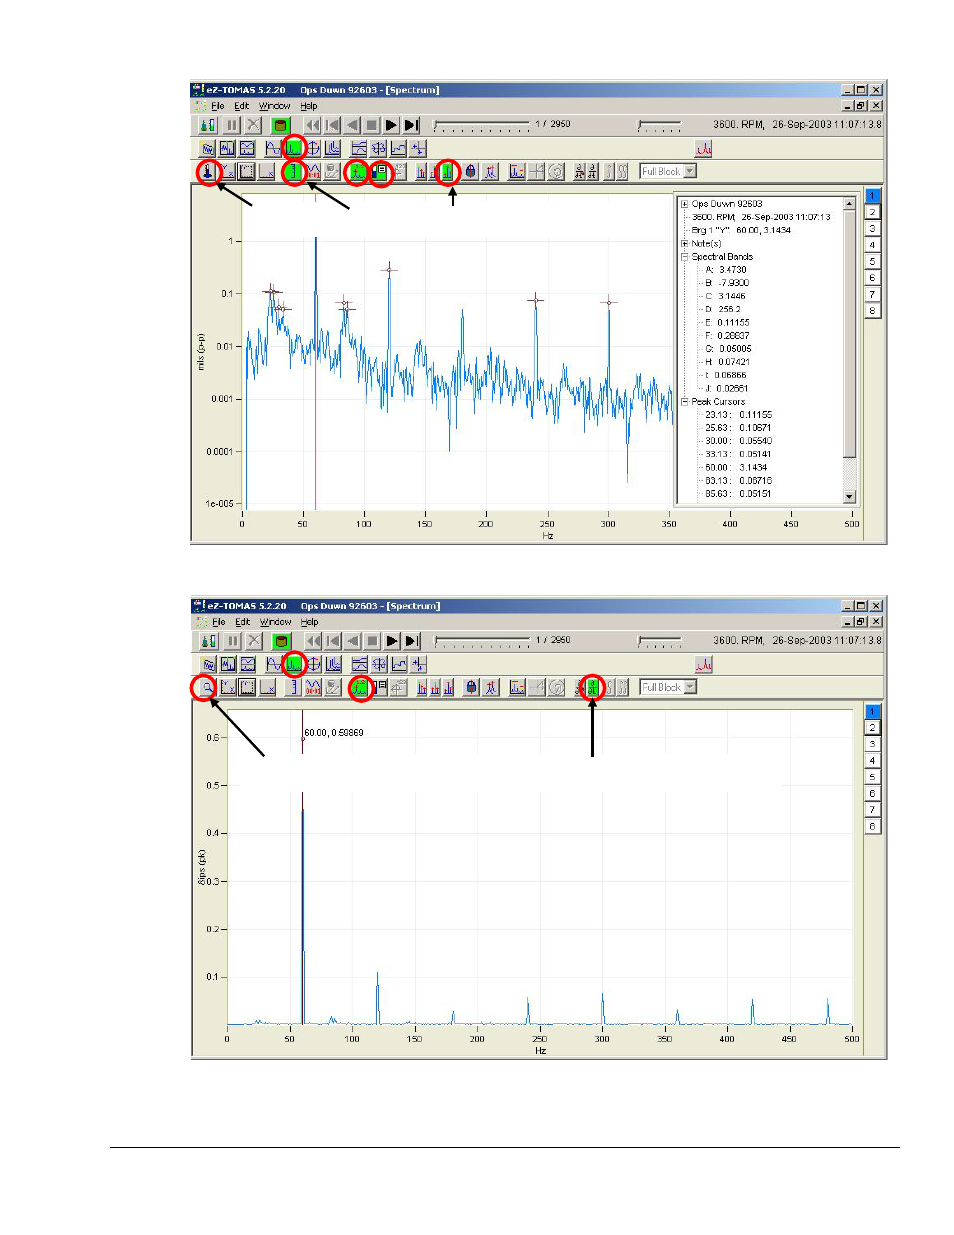Select time waveform plot icon in top window
This screenshot has width=954, height=1235.
pos(274,148)
